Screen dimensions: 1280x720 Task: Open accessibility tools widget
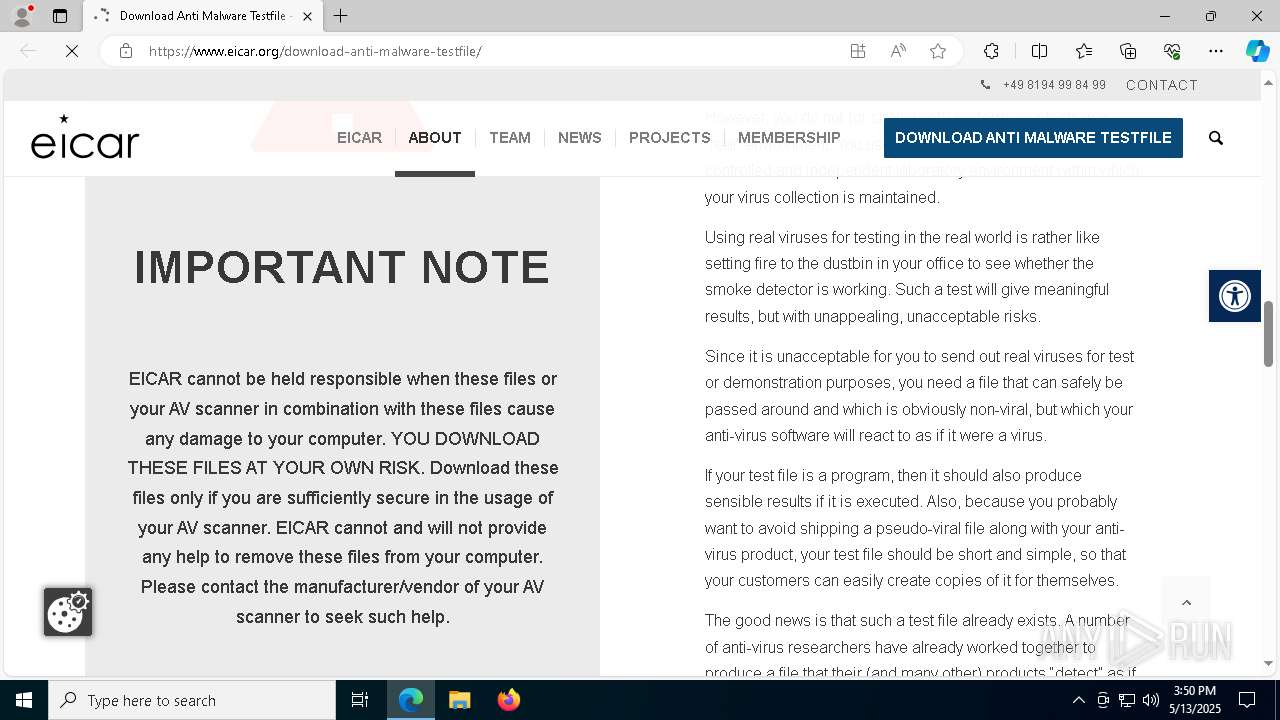[1235, 296]
